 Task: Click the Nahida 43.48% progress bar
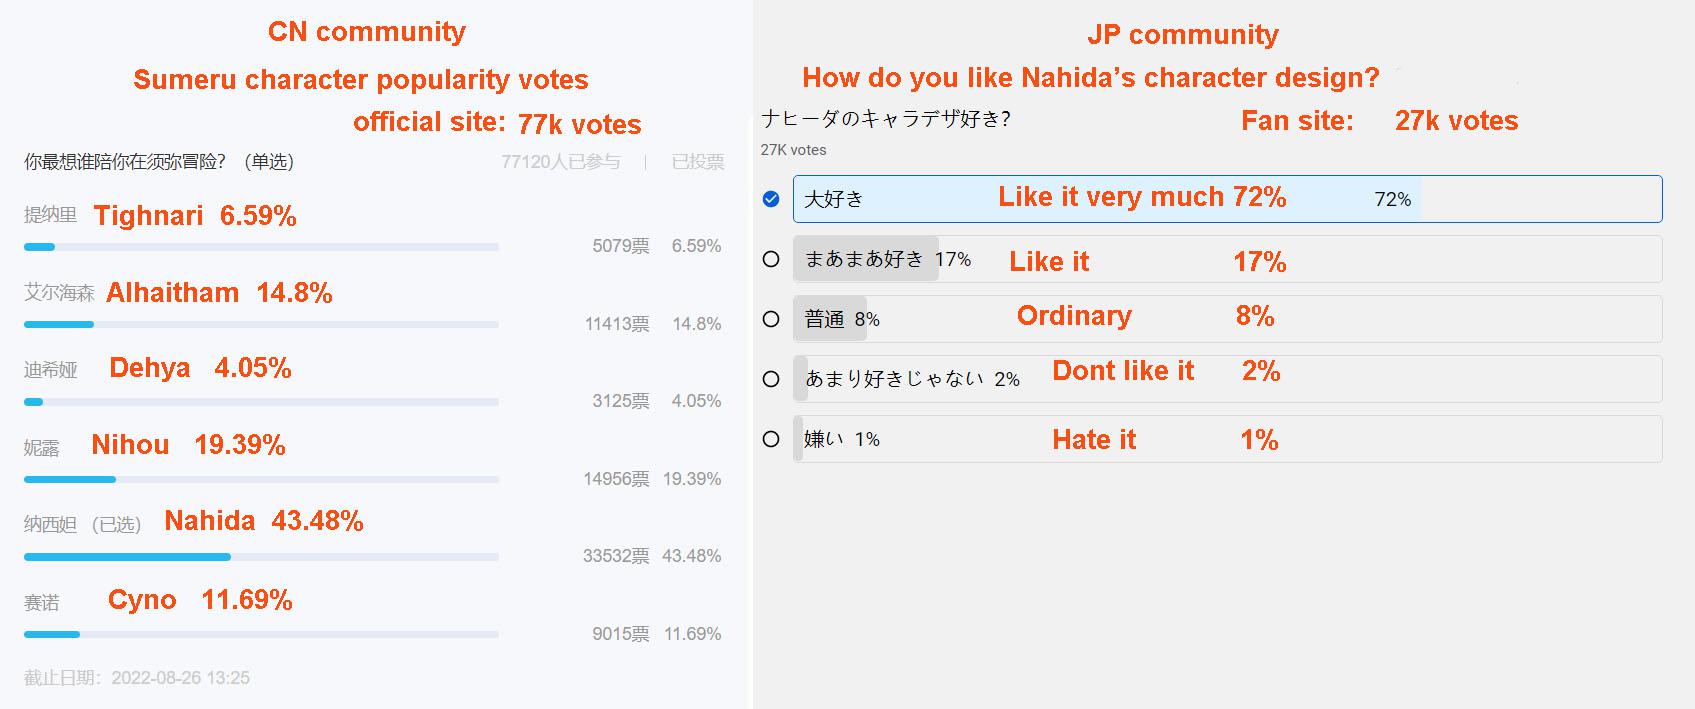point(261,557)
